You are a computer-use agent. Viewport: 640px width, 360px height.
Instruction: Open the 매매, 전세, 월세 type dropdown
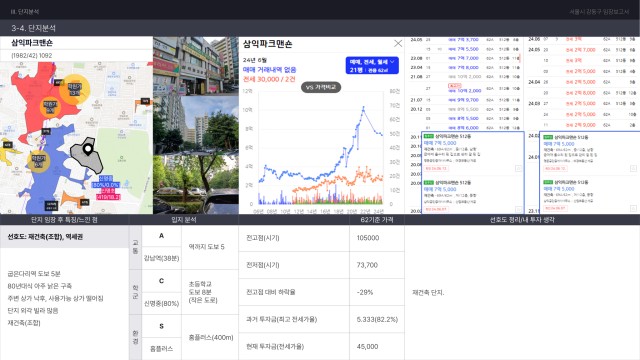click(x=372, y=65)
